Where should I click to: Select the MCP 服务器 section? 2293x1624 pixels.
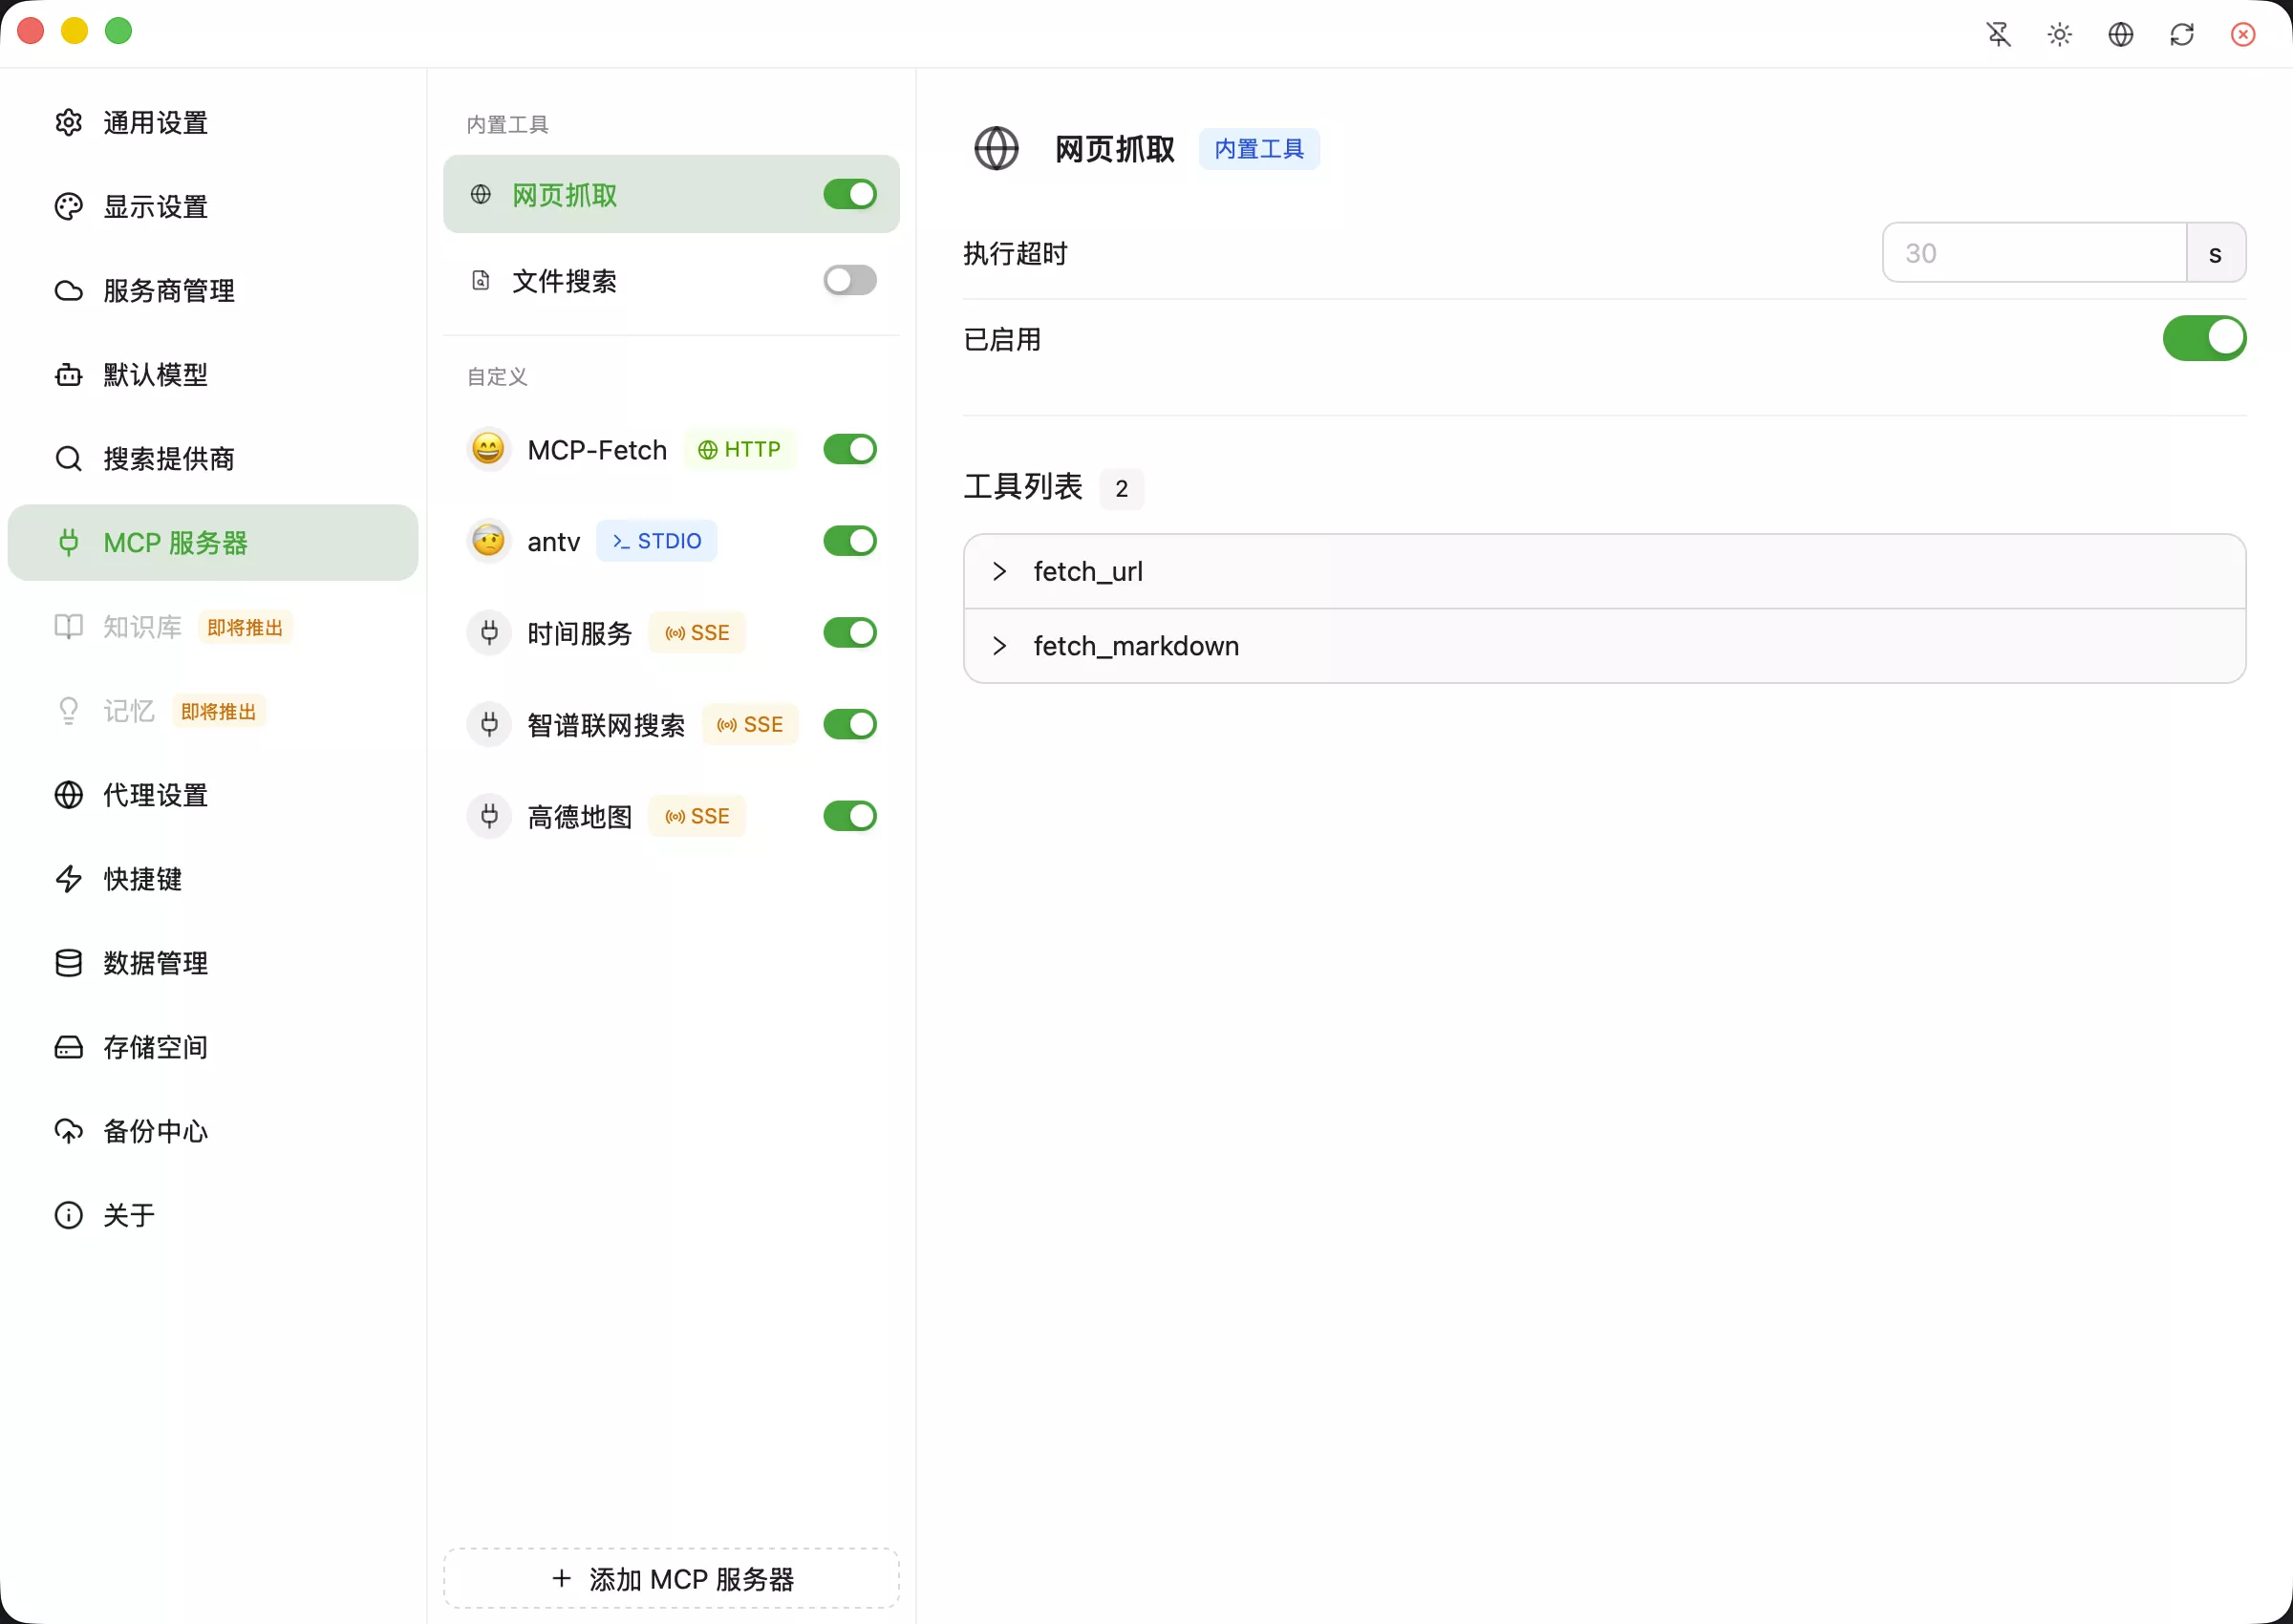pos(176,542)
